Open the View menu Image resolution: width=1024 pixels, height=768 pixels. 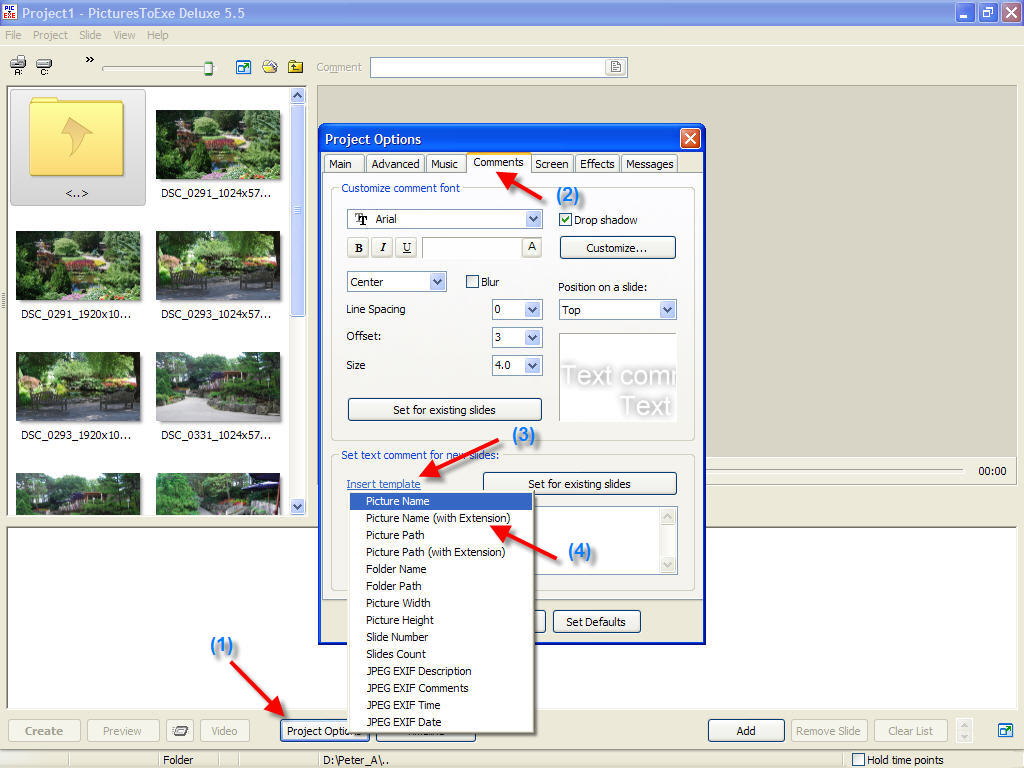124,35
